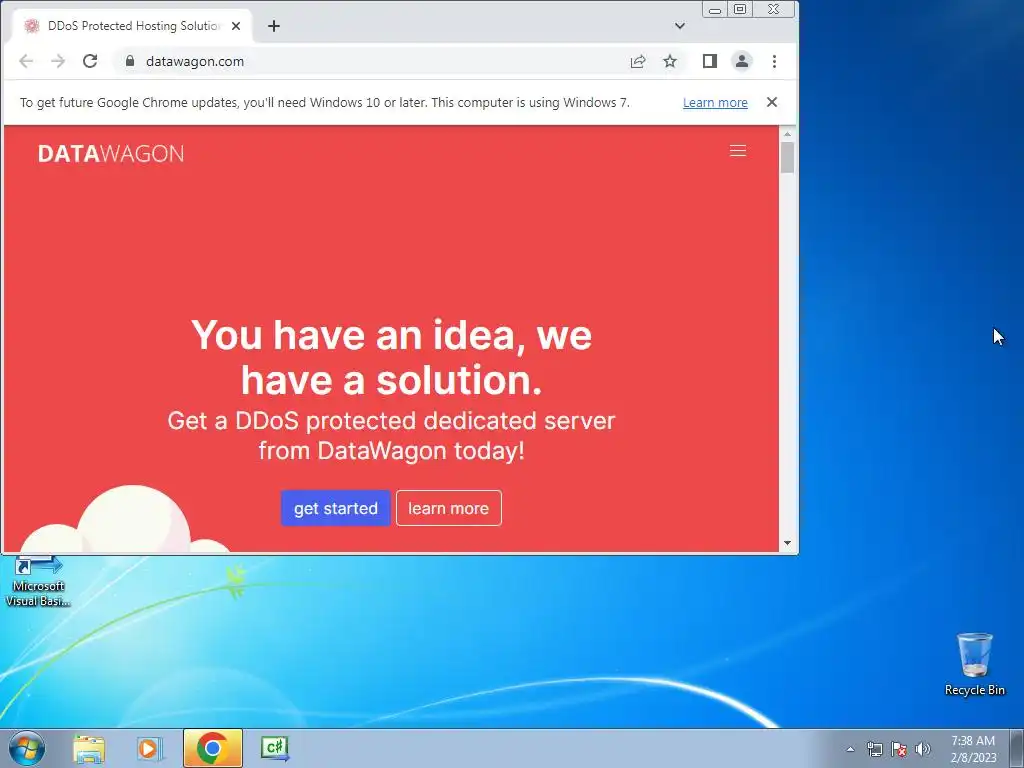Select Microsoft Visual Basic desktop shortcut

click(38, 581)
